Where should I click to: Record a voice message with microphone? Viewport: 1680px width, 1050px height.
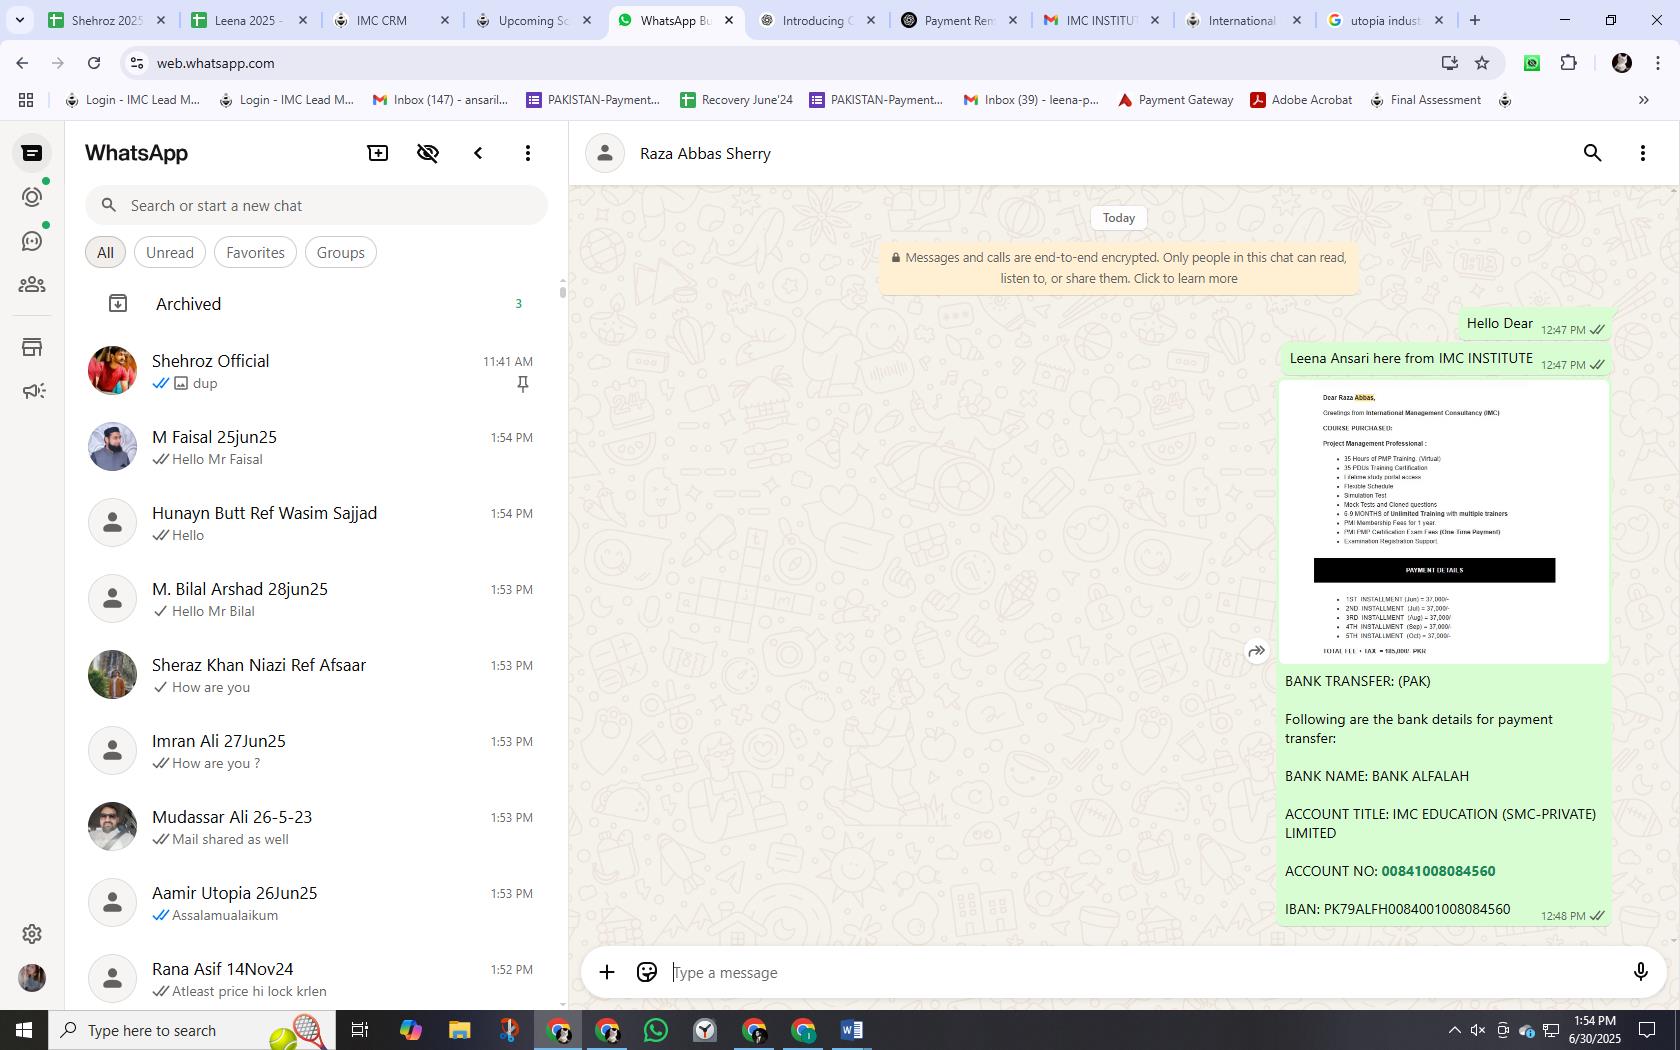(1640, 972)
